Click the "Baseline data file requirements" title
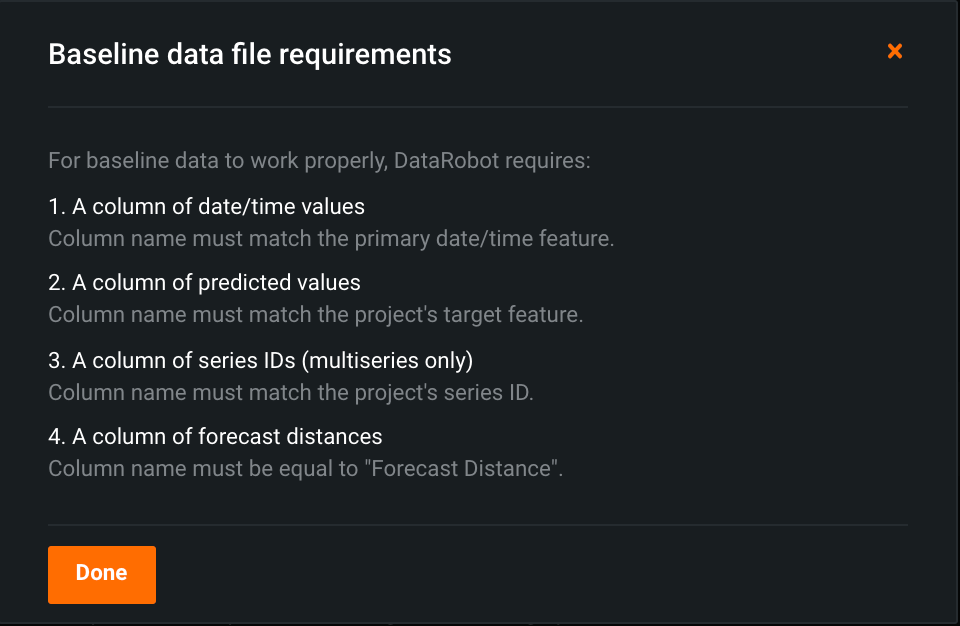 [250, 54]
